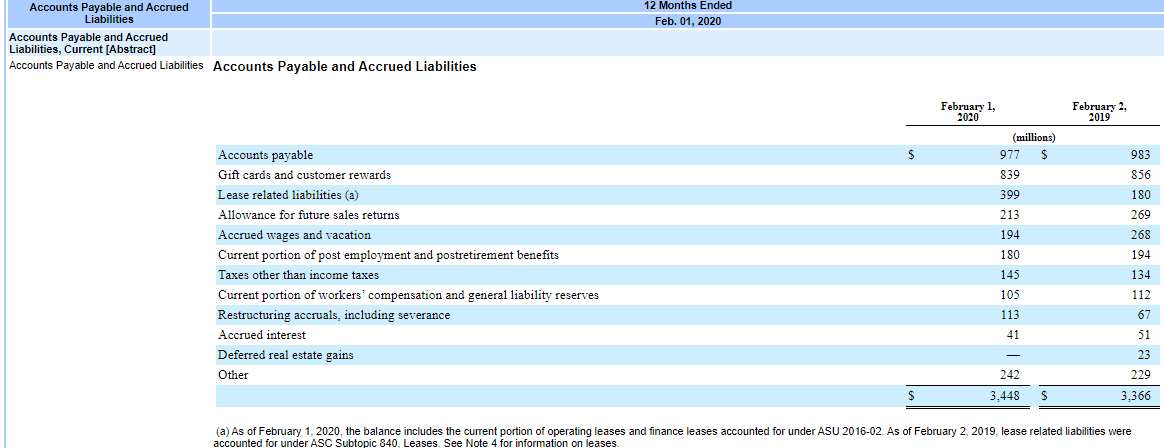Screen dimensions: 1164x448
Task: Select the 'Feb. 01, 2020' period header
Action: coord(687,21)
